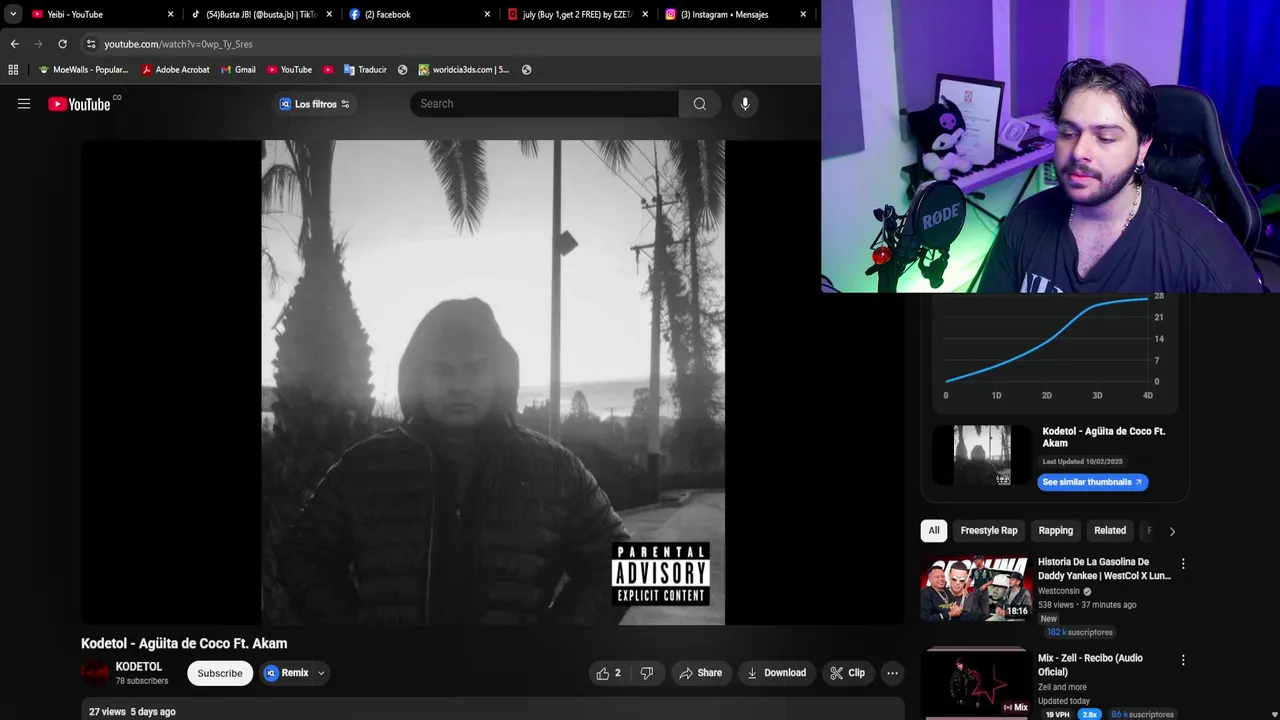Go back with browser back arrow

[14, 44]
